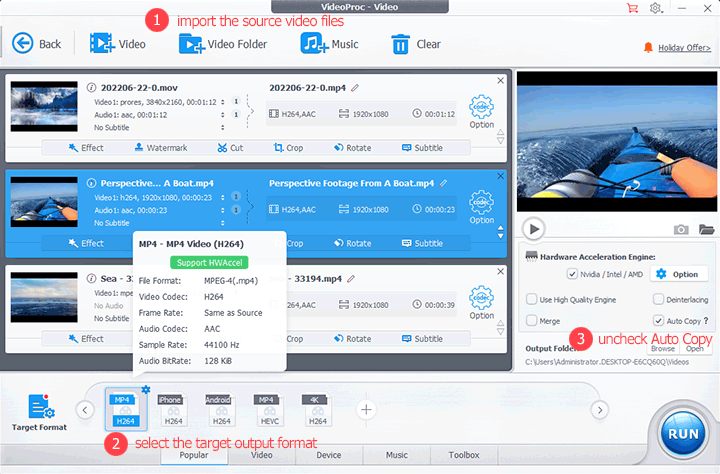Screen dimensions: 720x474
Task: Rename Perspective Footage output with pencil icon
Action: (443, 183)
